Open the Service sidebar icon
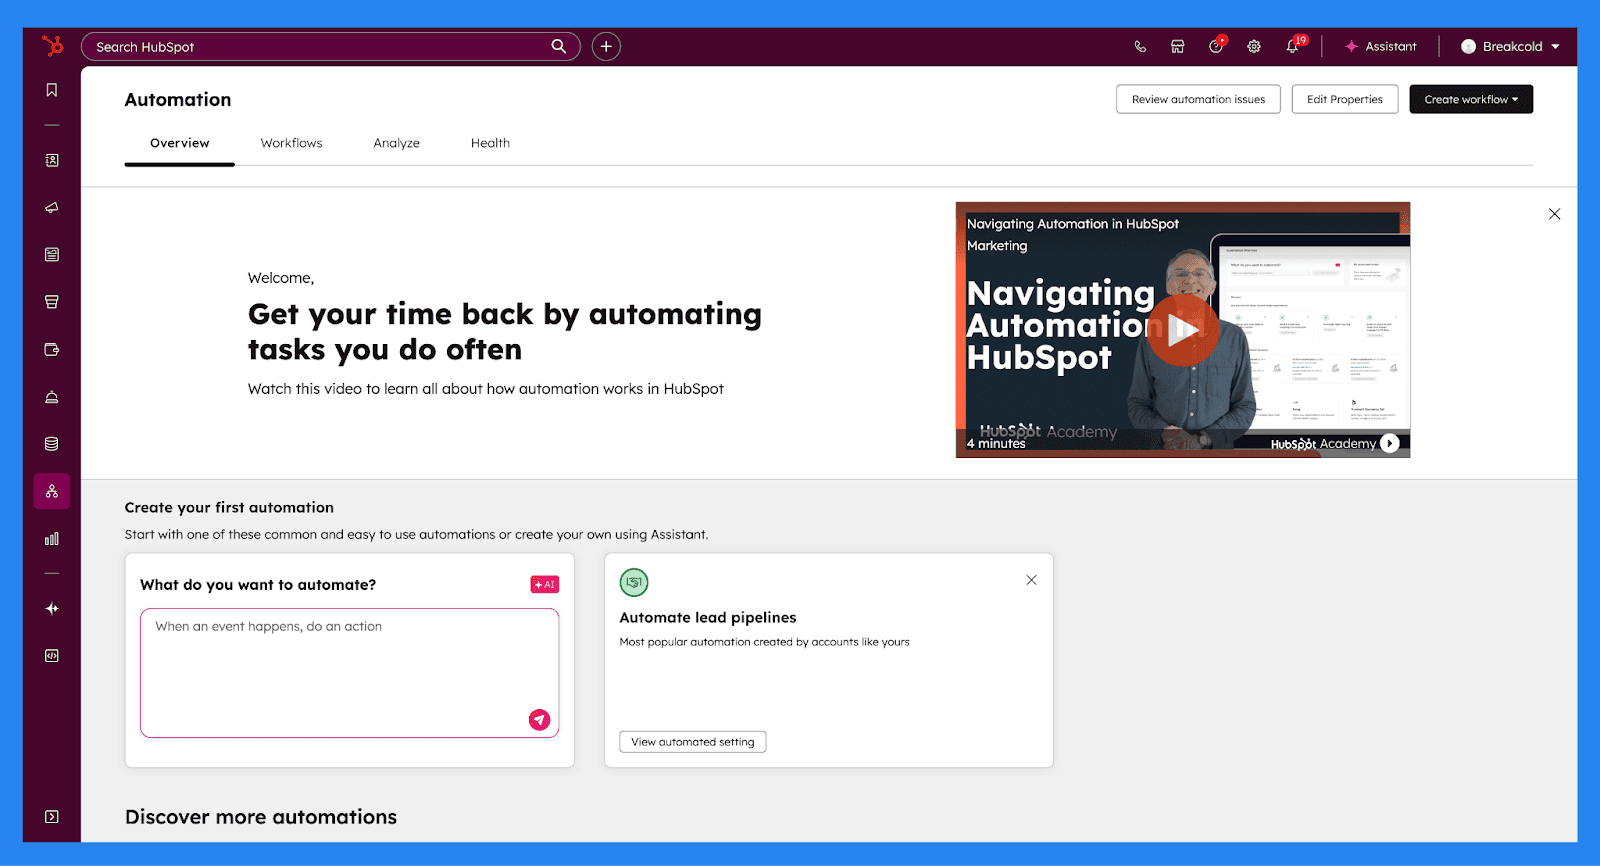This screenshot has width=1600, height=866. 52,397
